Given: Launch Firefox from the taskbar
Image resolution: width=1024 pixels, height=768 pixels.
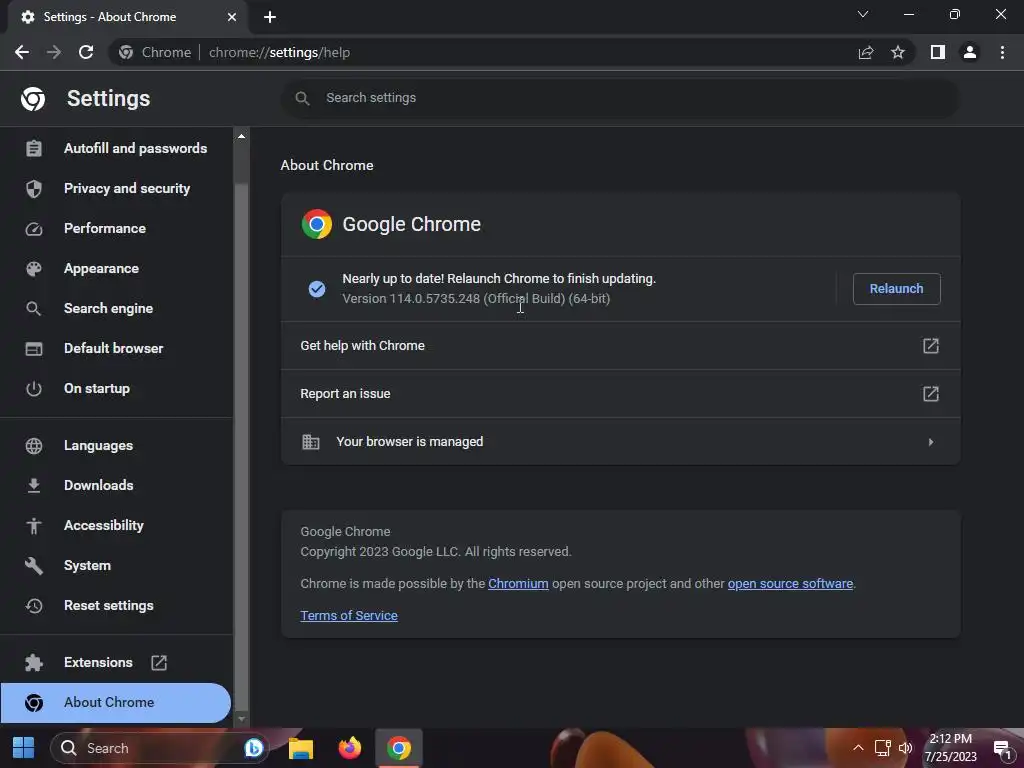Looking at the screenshot, I should point(349,748).
